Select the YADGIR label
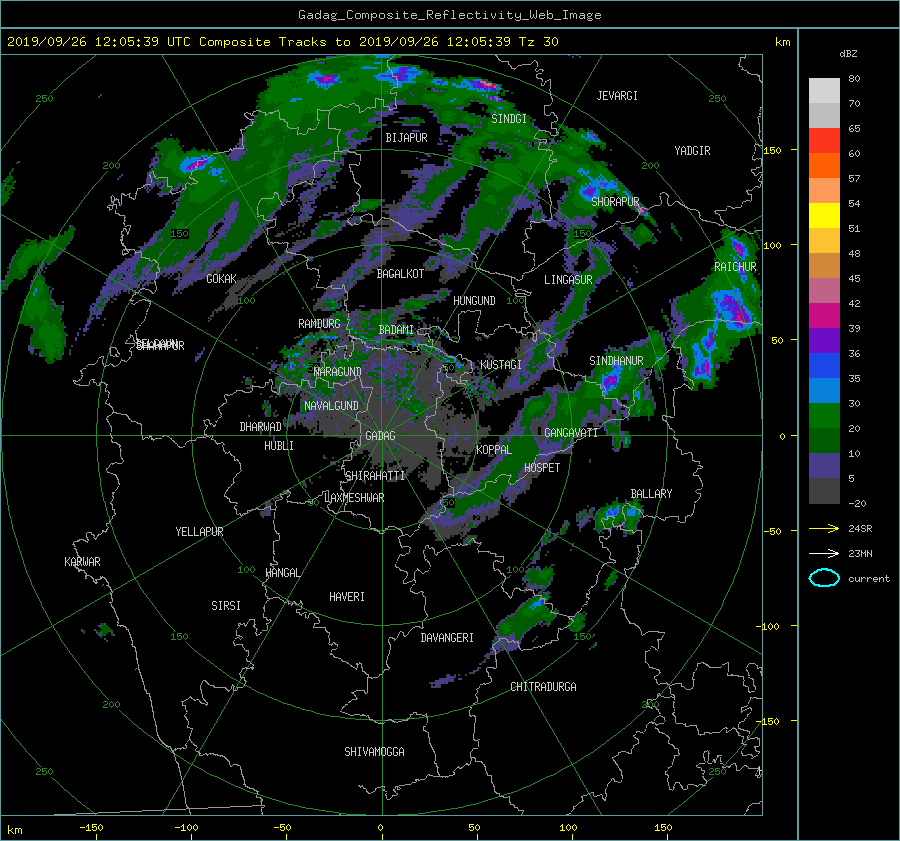 tap(692, 151)
